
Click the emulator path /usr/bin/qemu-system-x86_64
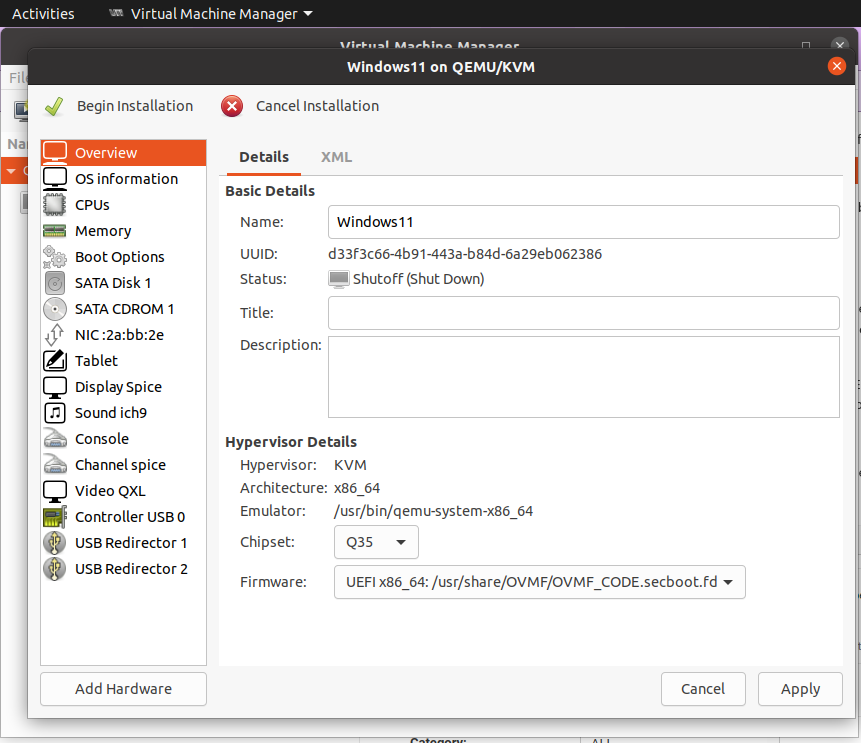[x=433, y=511]
